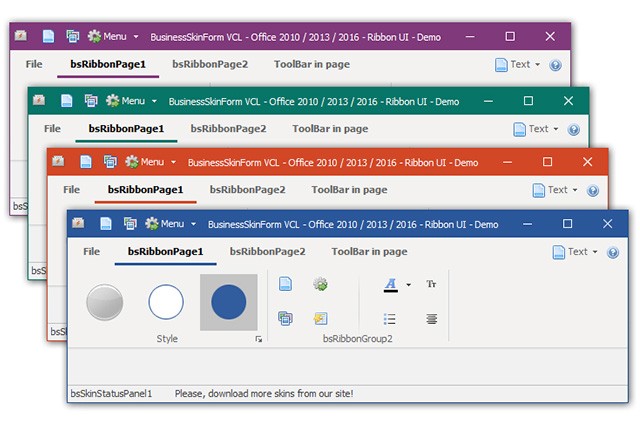Switch to bsRibbonPage2 in orange window
Viewport: 640px width, 427px height.
[247, 189]
